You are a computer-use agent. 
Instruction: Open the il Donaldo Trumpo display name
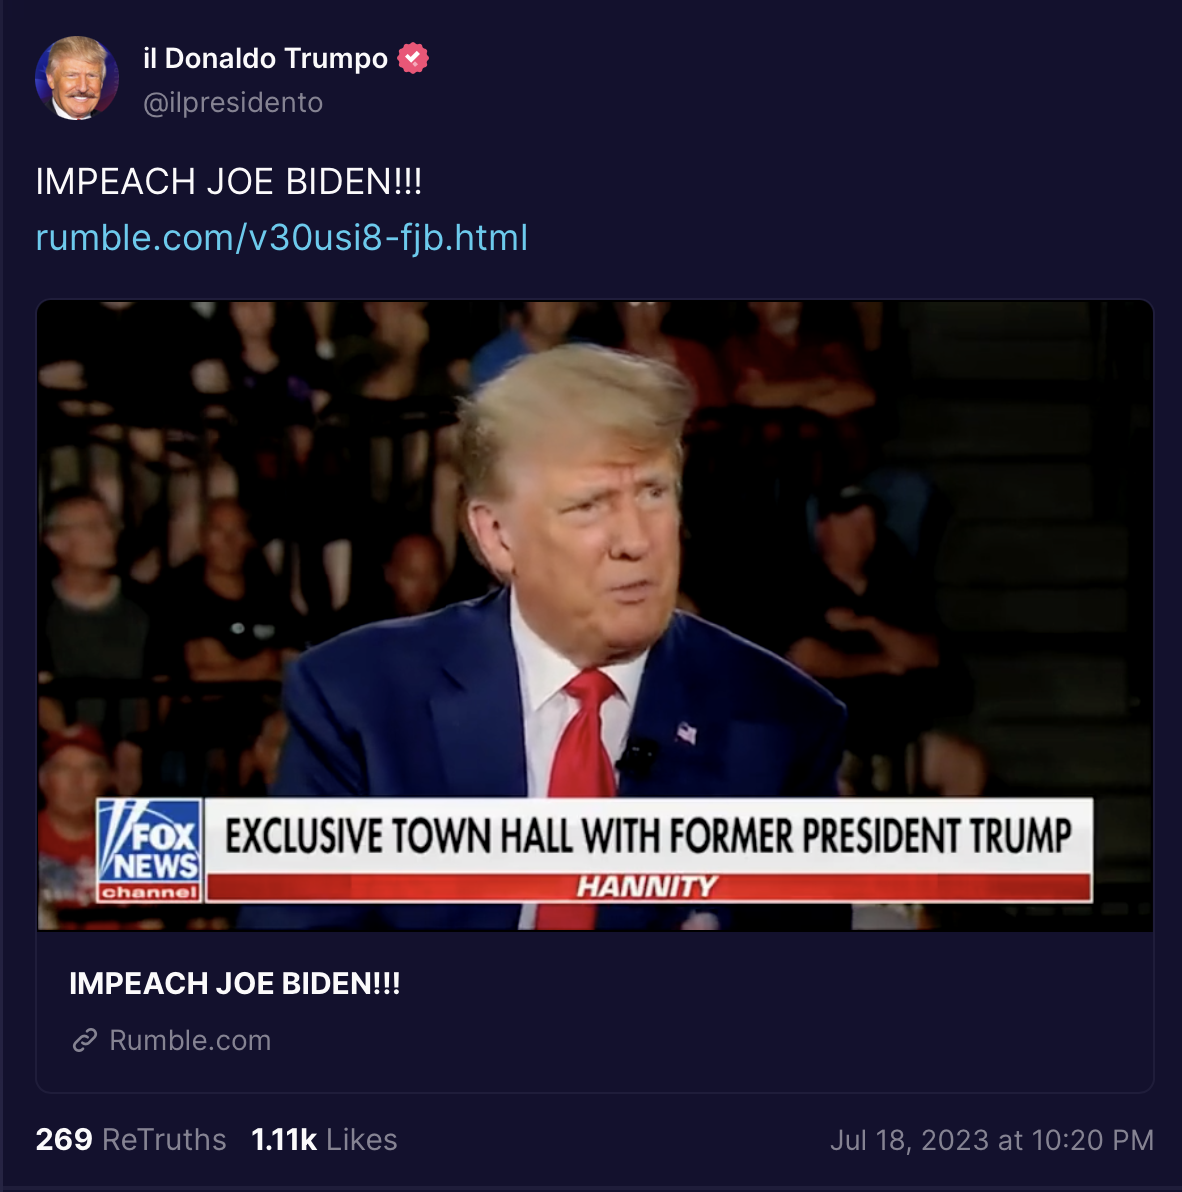(265, 58)
